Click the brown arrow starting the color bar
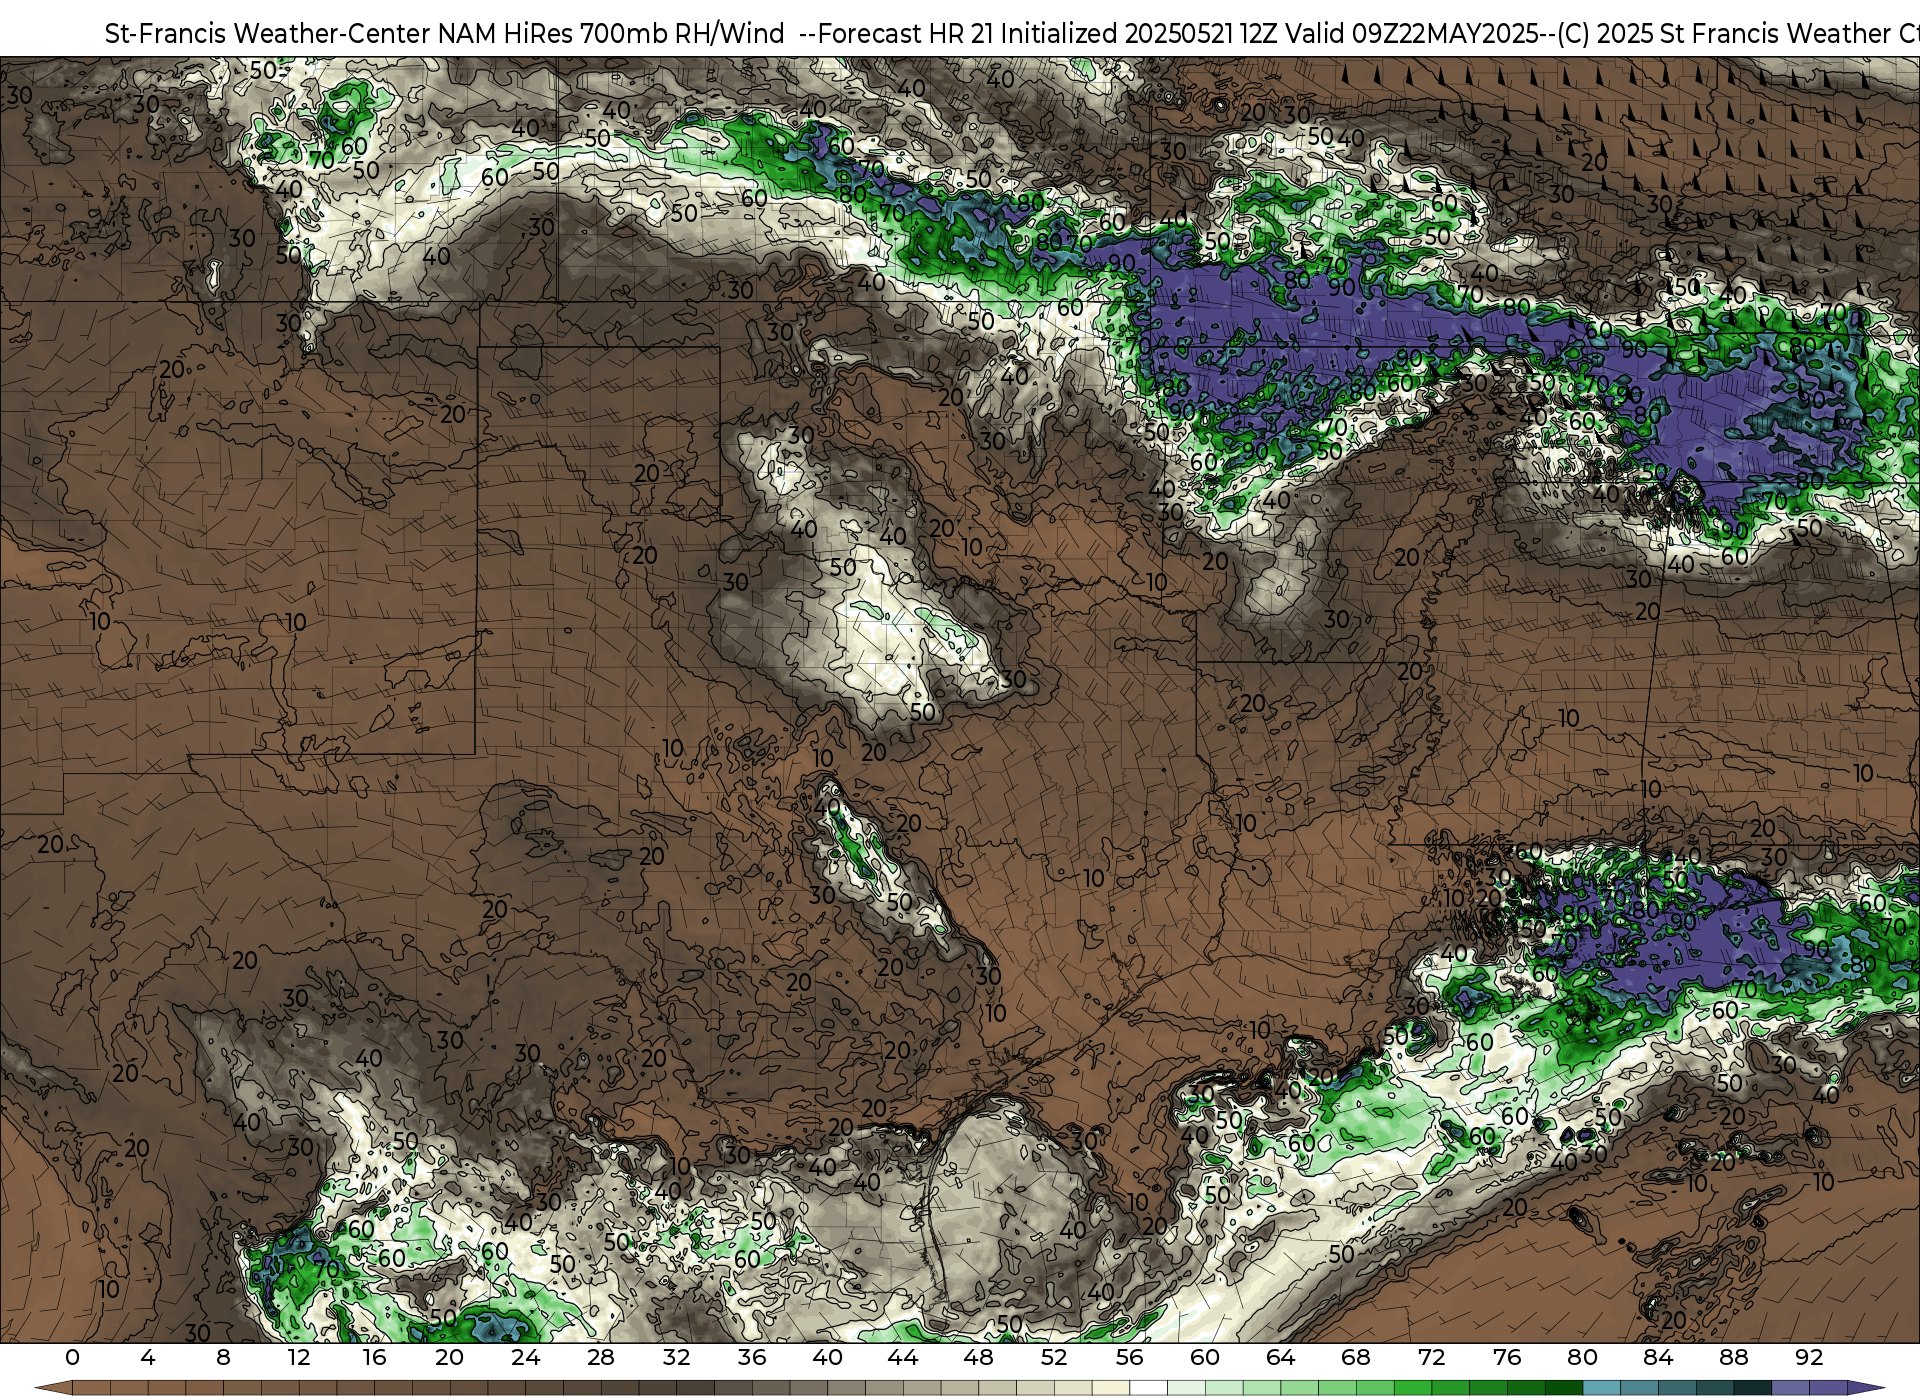The height and width of the screenshot is (1400, 1920). click(53, 1388)
